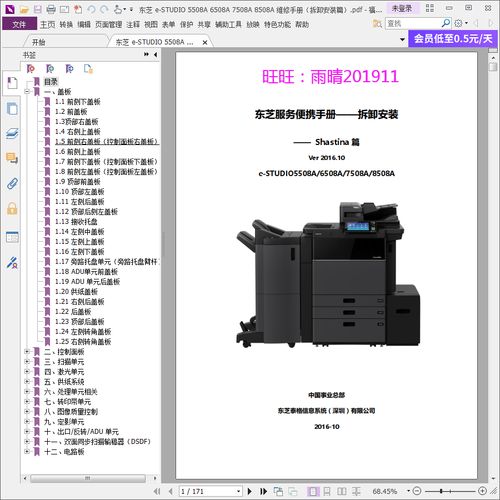The image size is (500, 500).
Task: Open the form fields sidebar icon
Action: [x=12, y=237]
